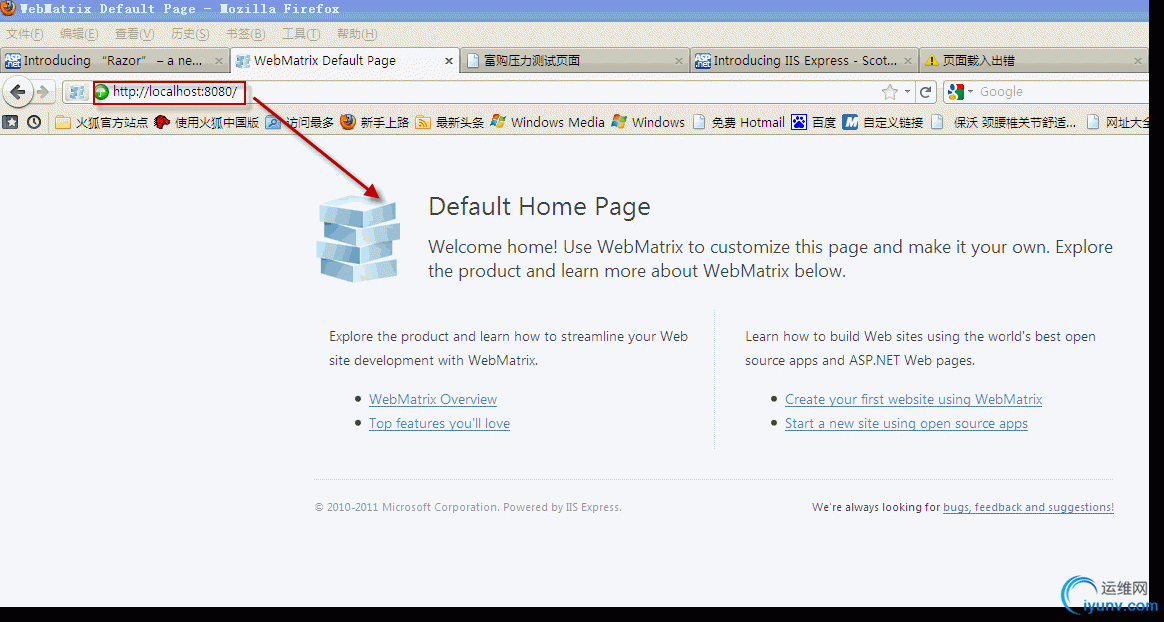Viewport: 1164px width, 622px height.
Task: Click the site identity icon before the URL
Action: 77,92
